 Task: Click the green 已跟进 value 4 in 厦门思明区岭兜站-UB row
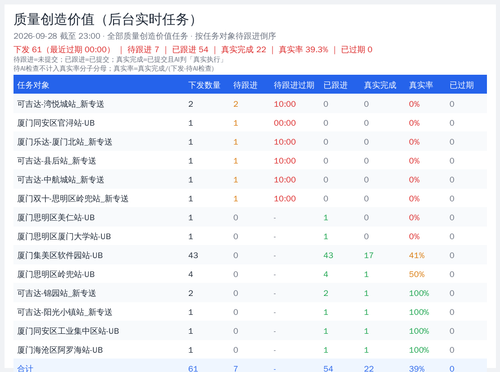click(326, 274)
